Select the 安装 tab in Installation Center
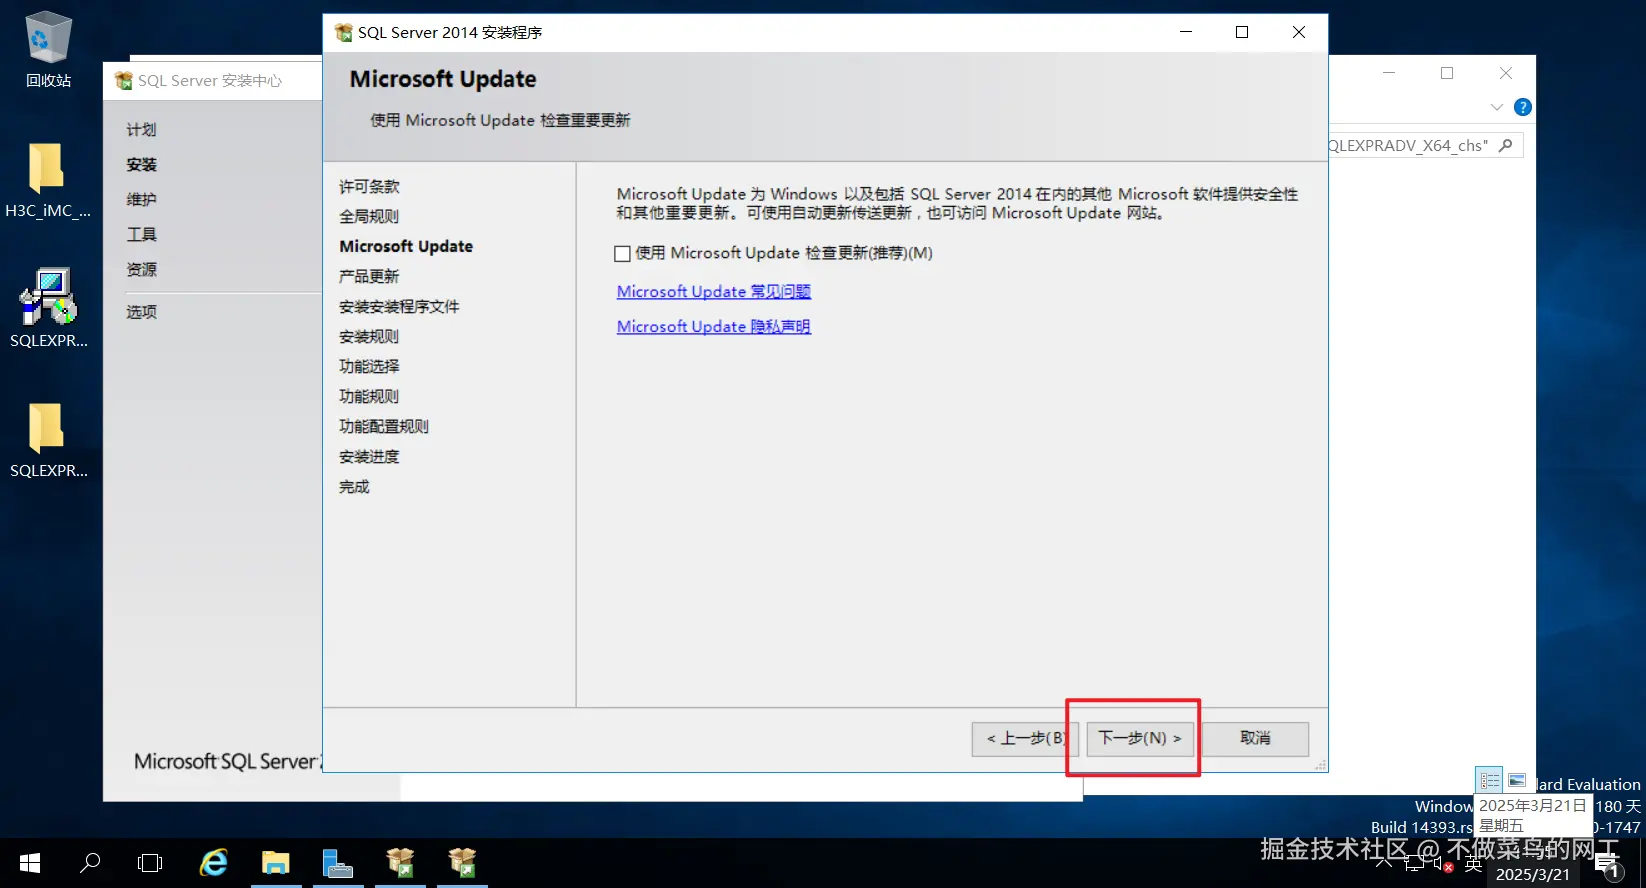This screenshot has width=1646, height=888. pyautogui.click(x=141, y=165)
